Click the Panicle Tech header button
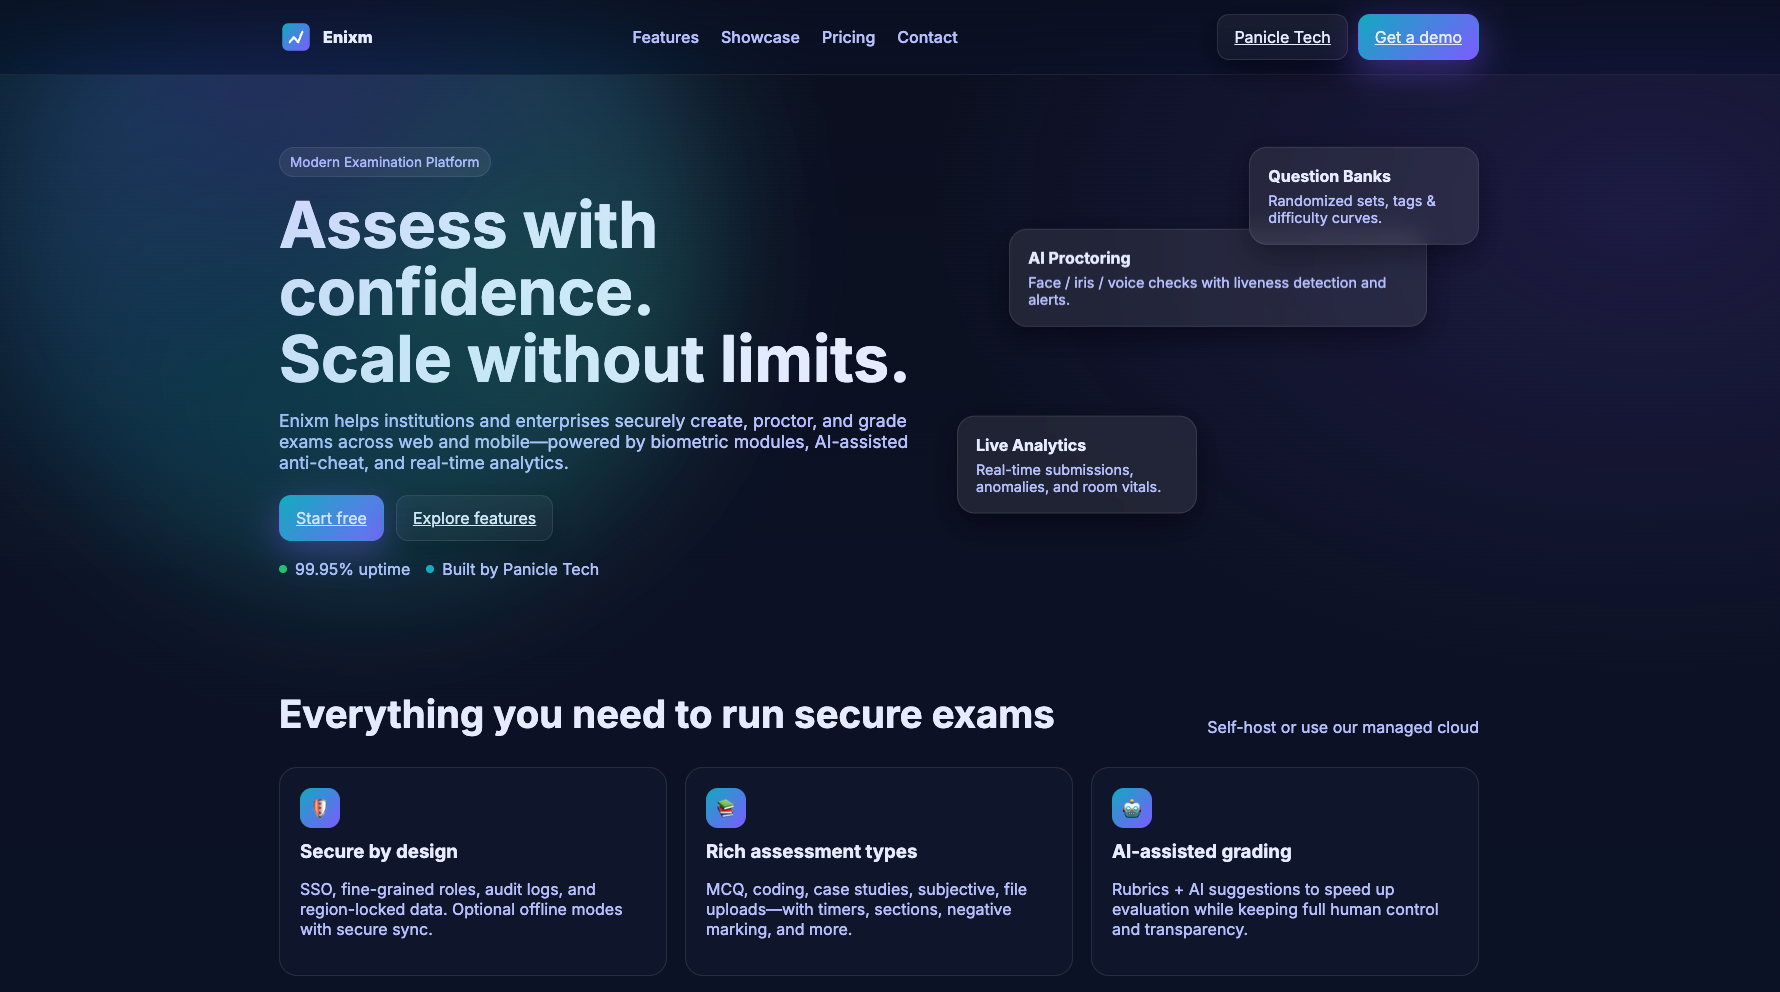This screenshot has width=1780, height=992. tap(1282, 37)
